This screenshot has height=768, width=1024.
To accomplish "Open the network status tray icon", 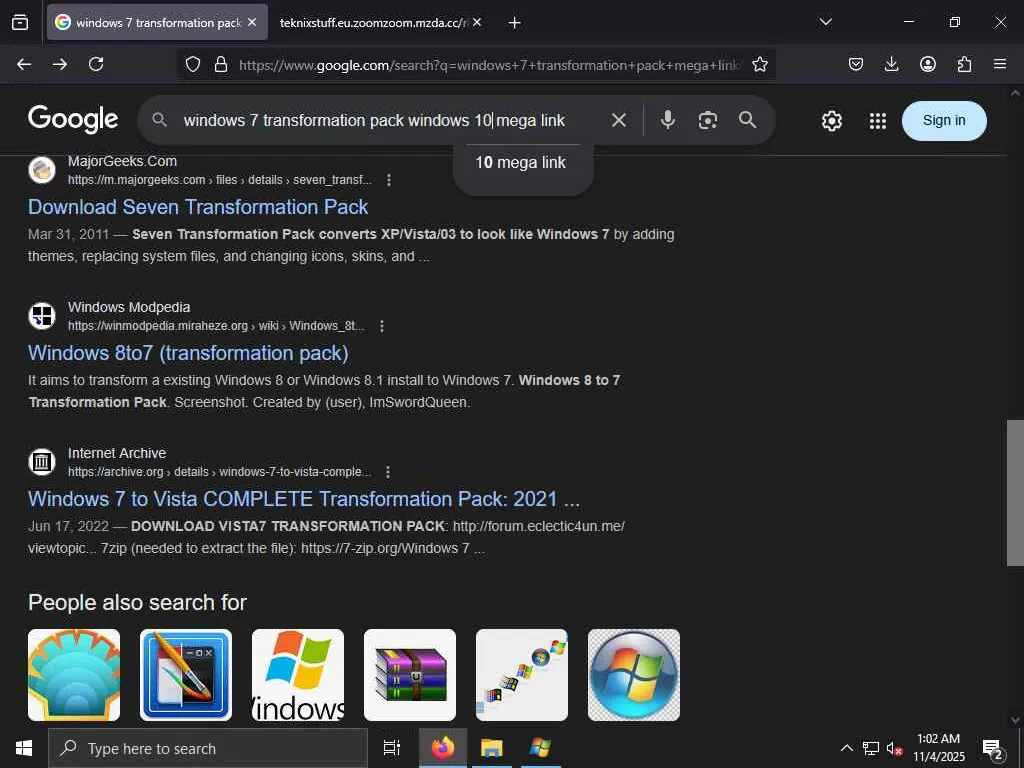I will pos(871,748).
